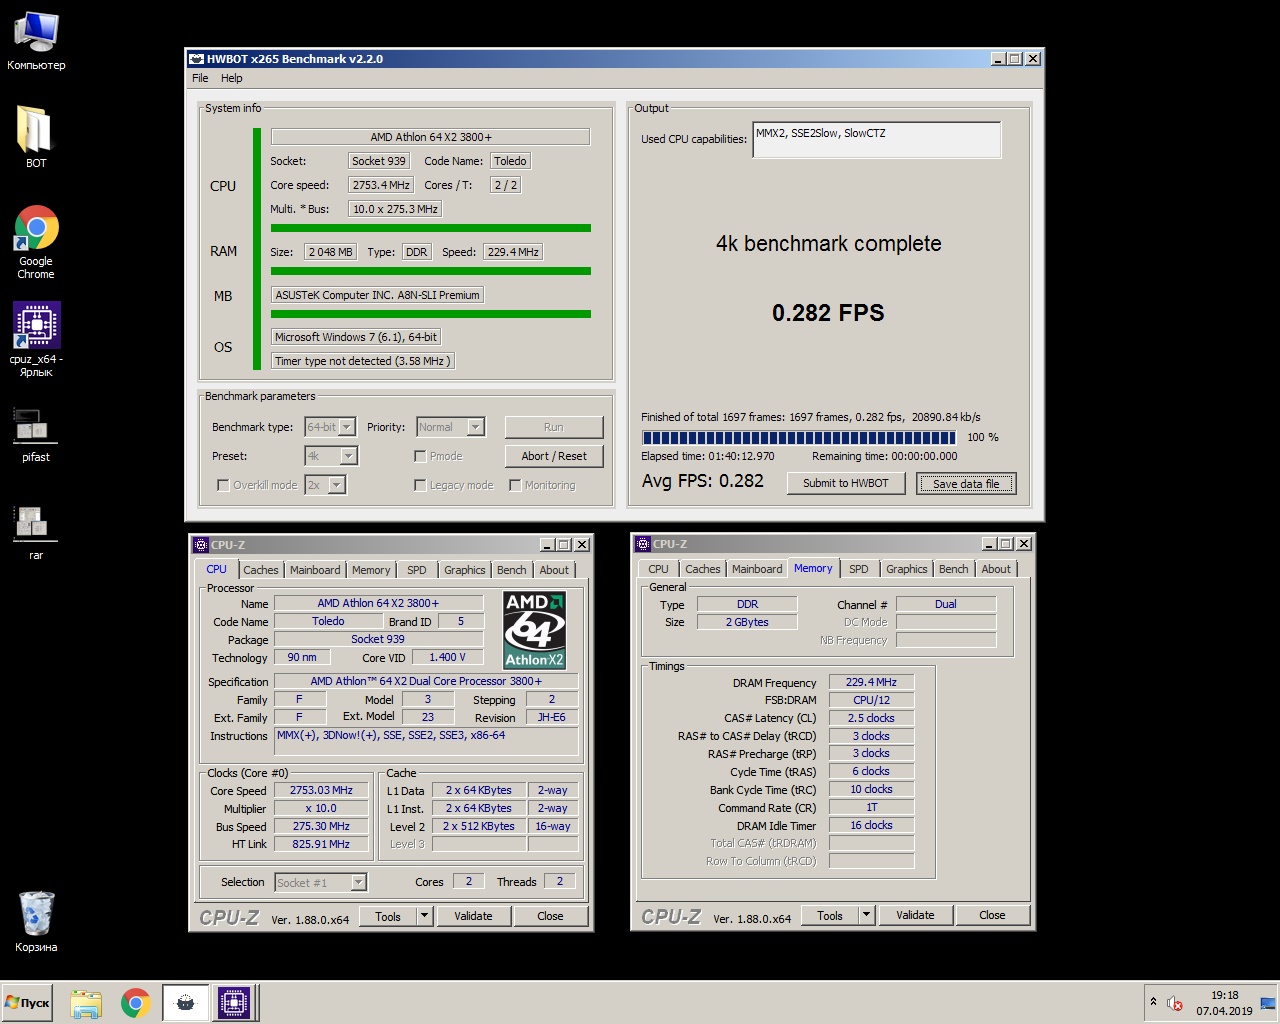Switch to CPU tab in right CPU-Z window

coord(658,569)
